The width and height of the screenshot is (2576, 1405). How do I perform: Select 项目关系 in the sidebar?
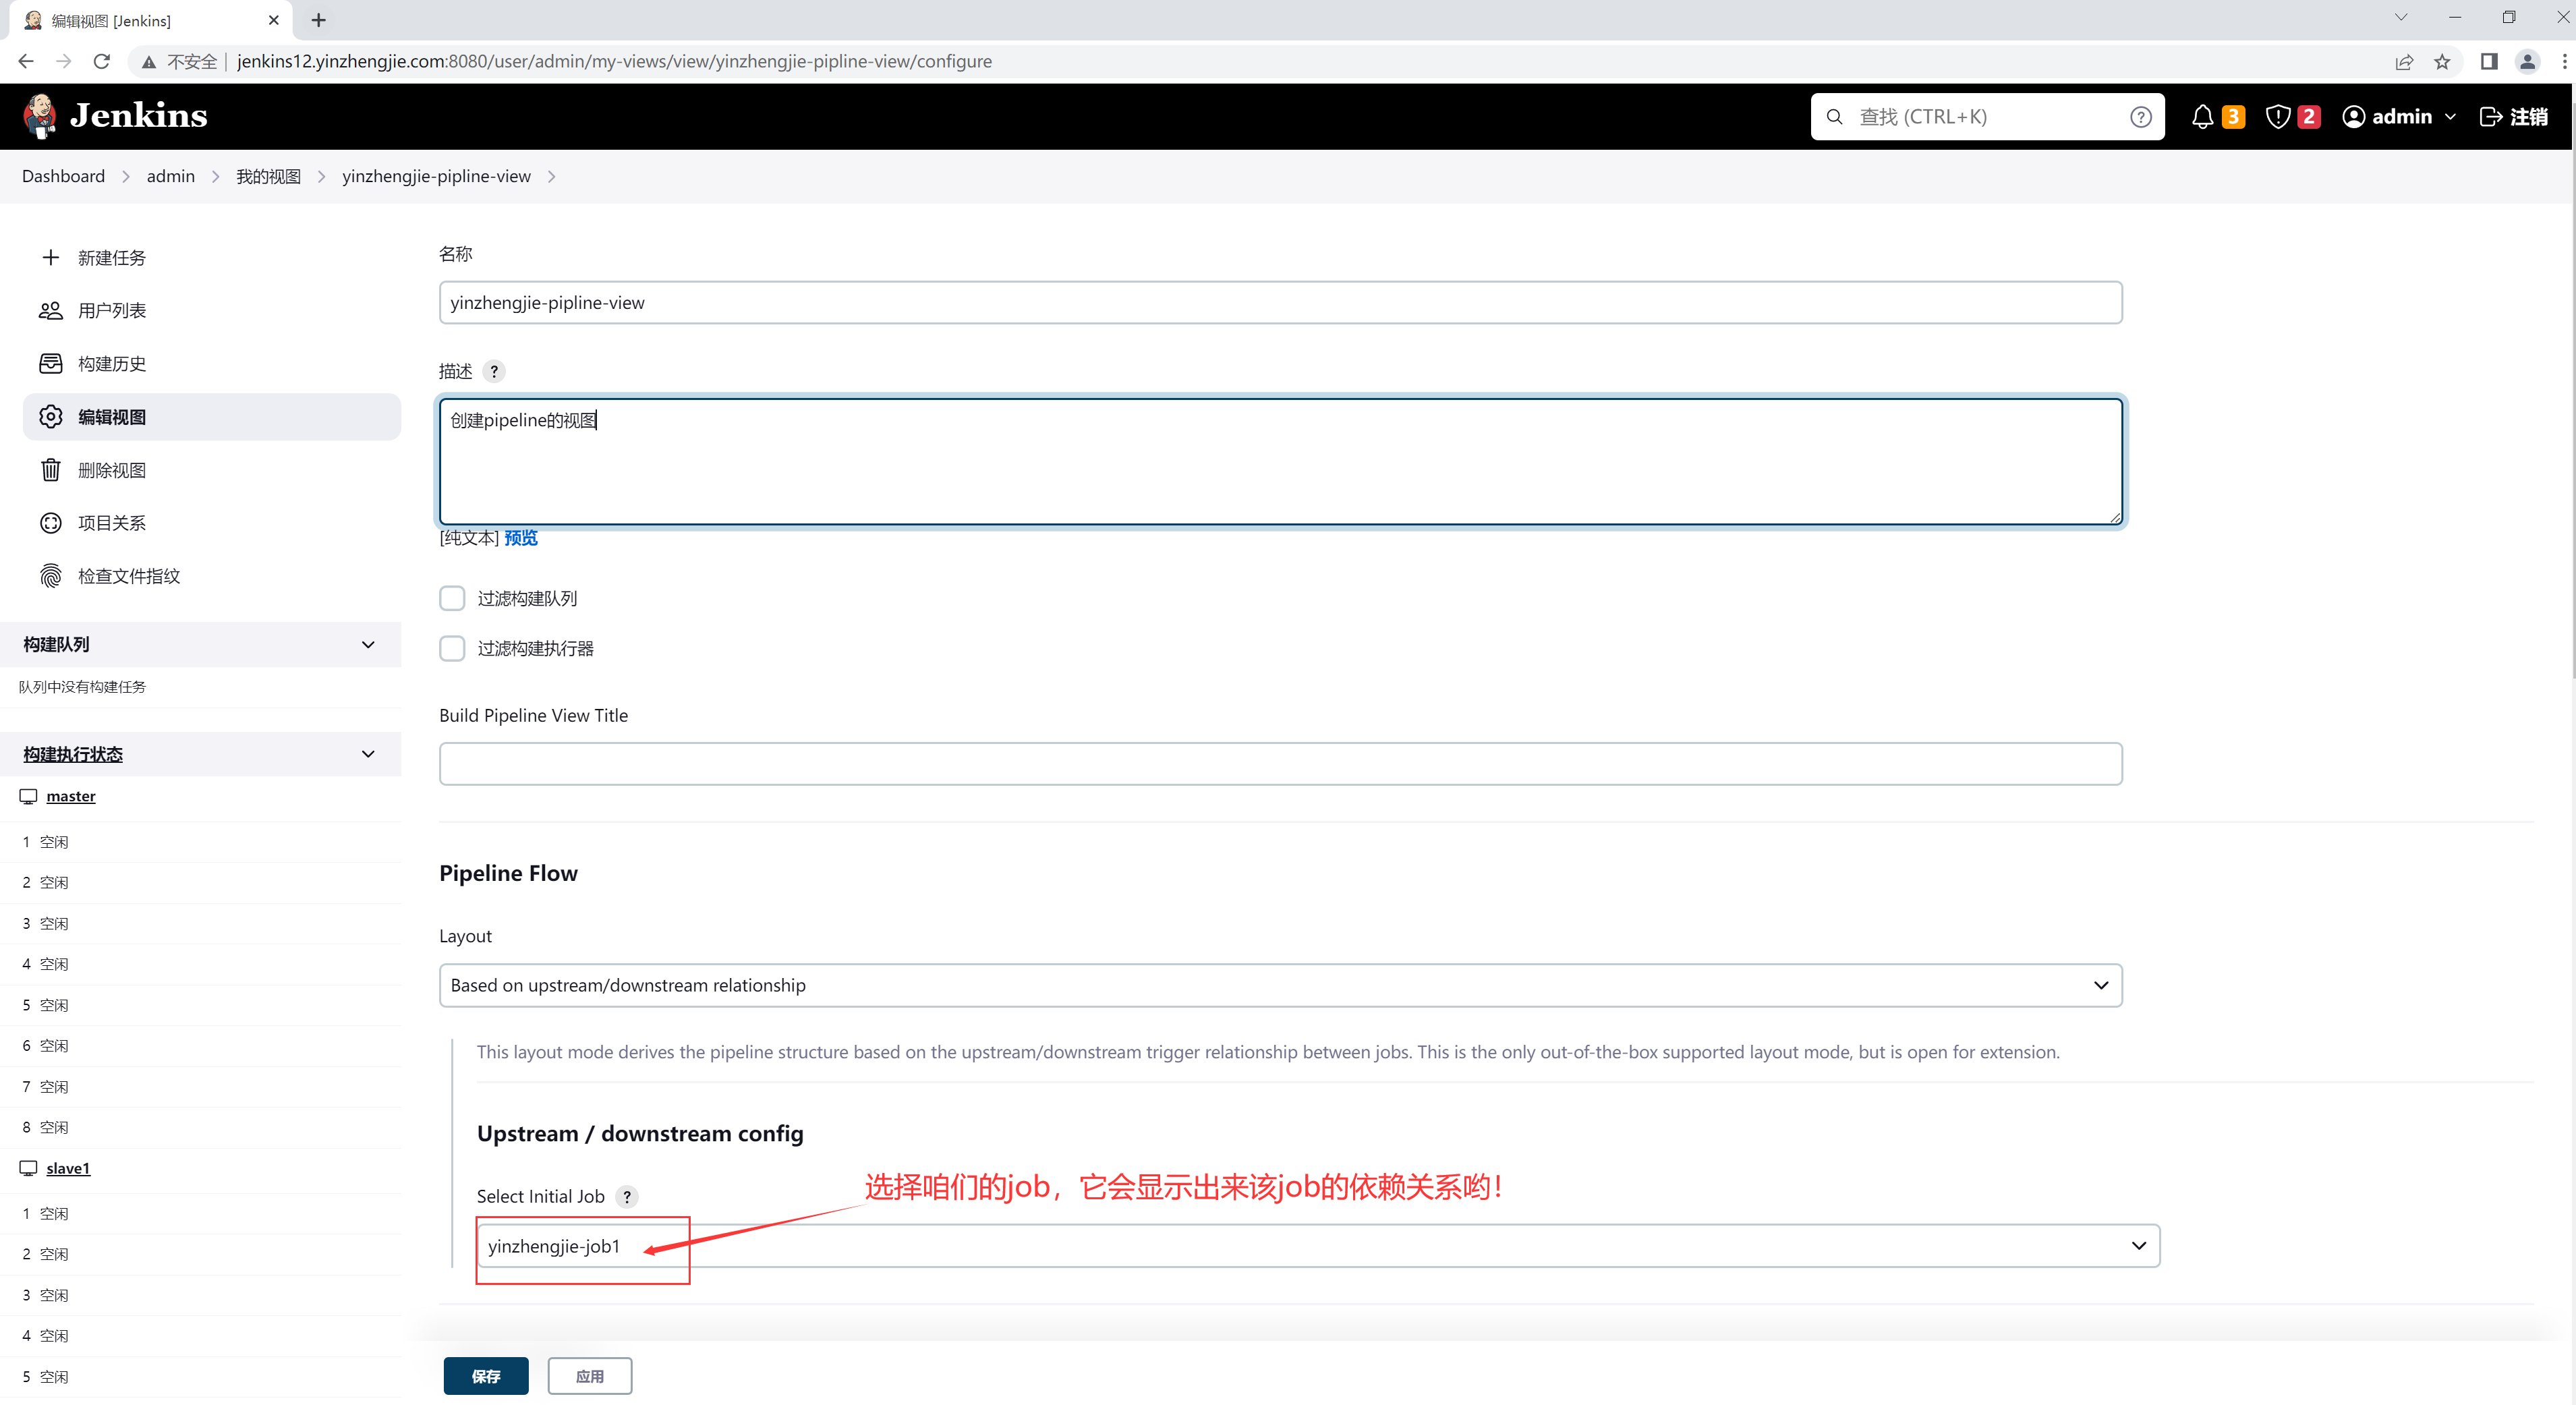111,523
